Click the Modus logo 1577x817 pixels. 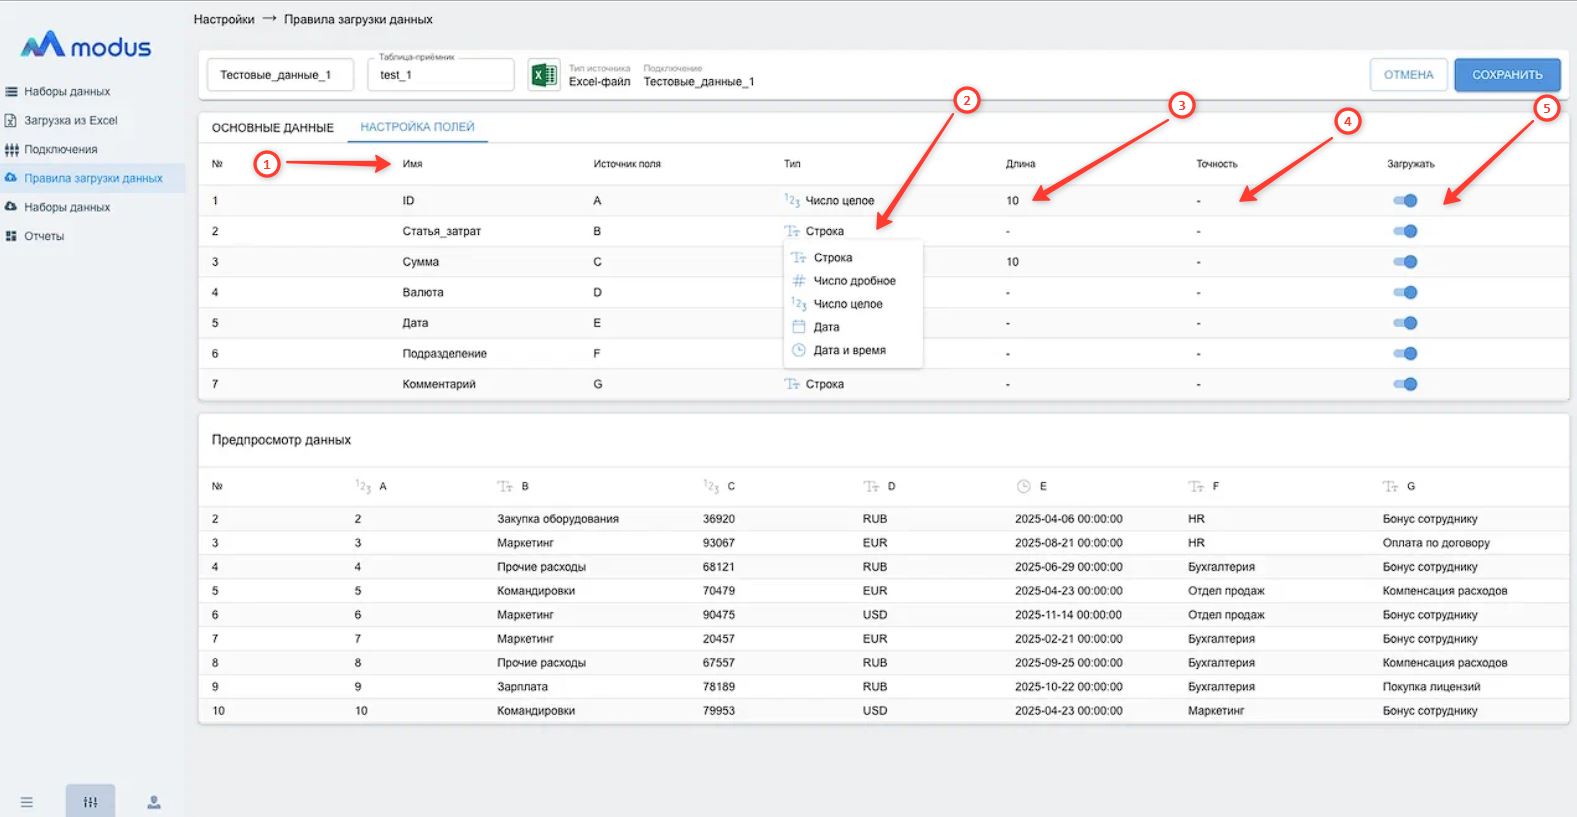[x=86, y=46]
